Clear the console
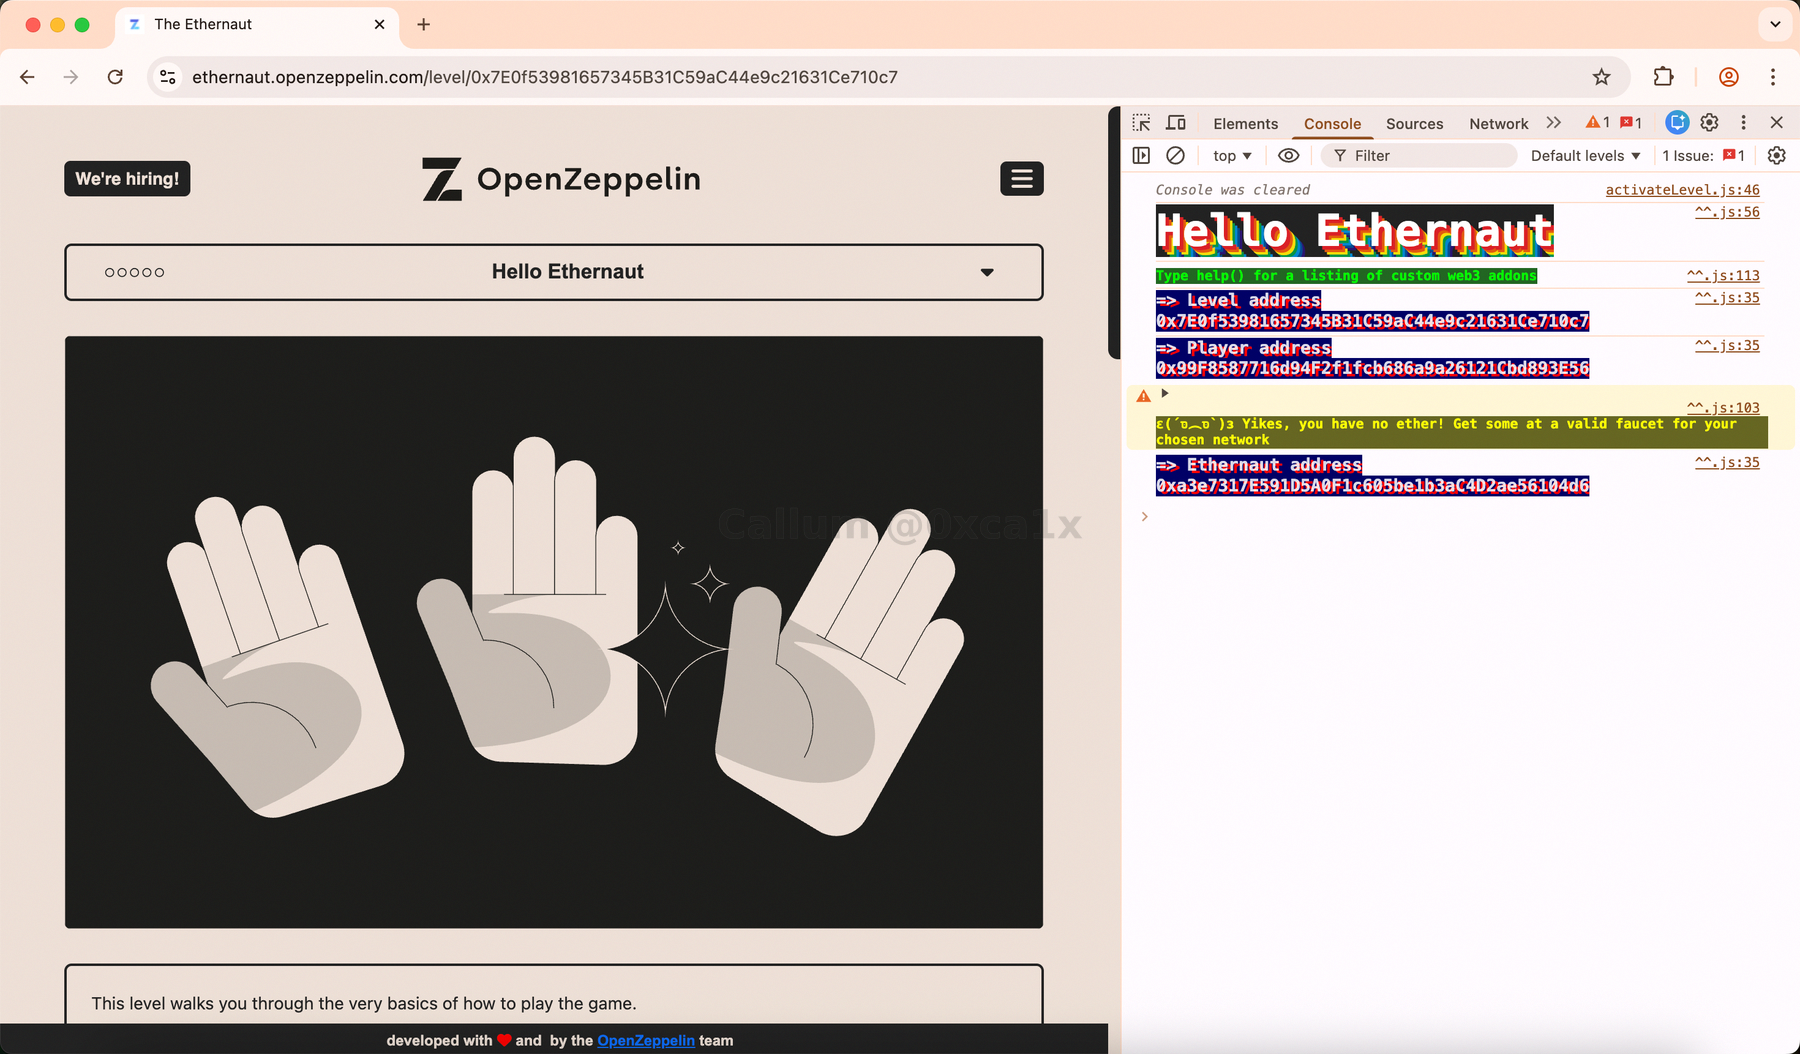The width and height of the screenshot is (1800, 1054). tap(1176, 155)
